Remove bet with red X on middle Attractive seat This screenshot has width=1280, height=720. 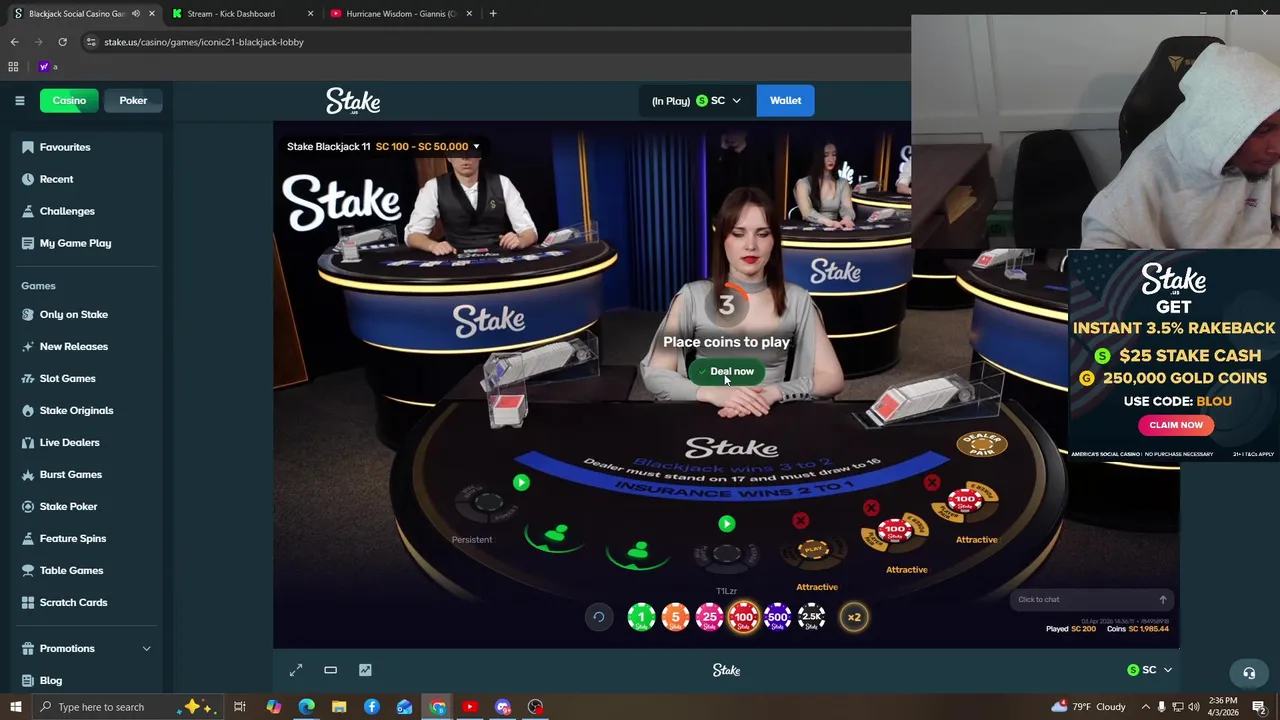tap(871, 508)
